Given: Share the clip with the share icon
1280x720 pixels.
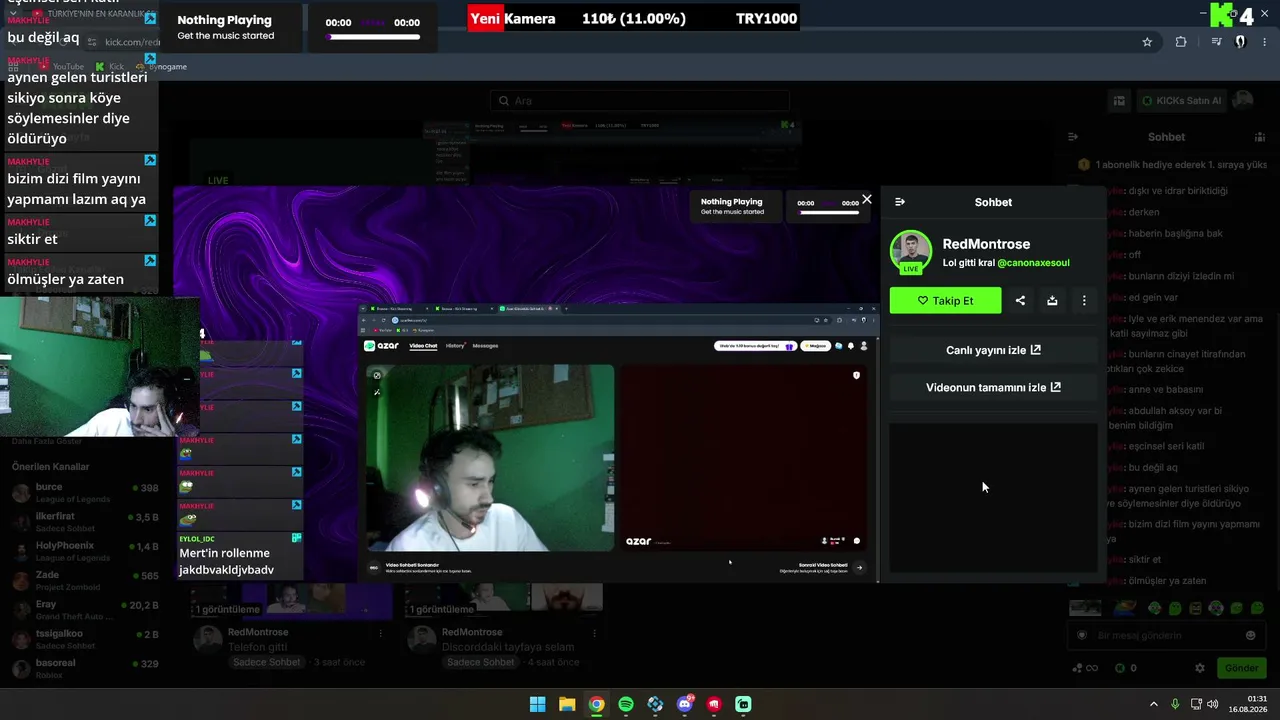Looking at the screenshot, I should click(x=1020, y=300).
